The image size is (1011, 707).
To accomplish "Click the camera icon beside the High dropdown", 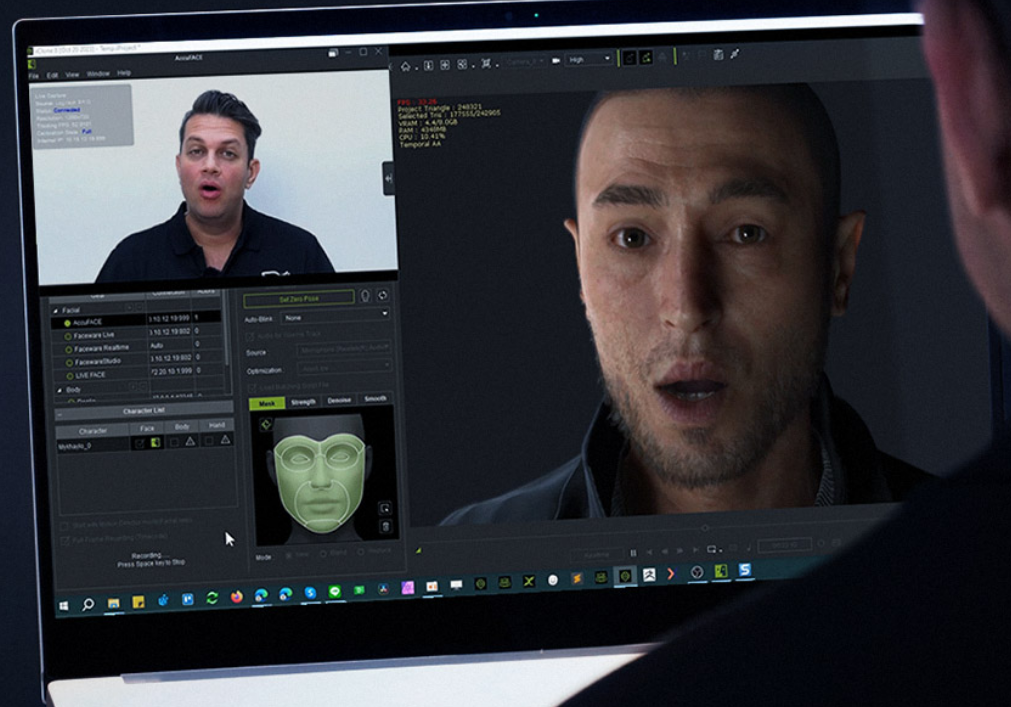I will coord(556,61).
